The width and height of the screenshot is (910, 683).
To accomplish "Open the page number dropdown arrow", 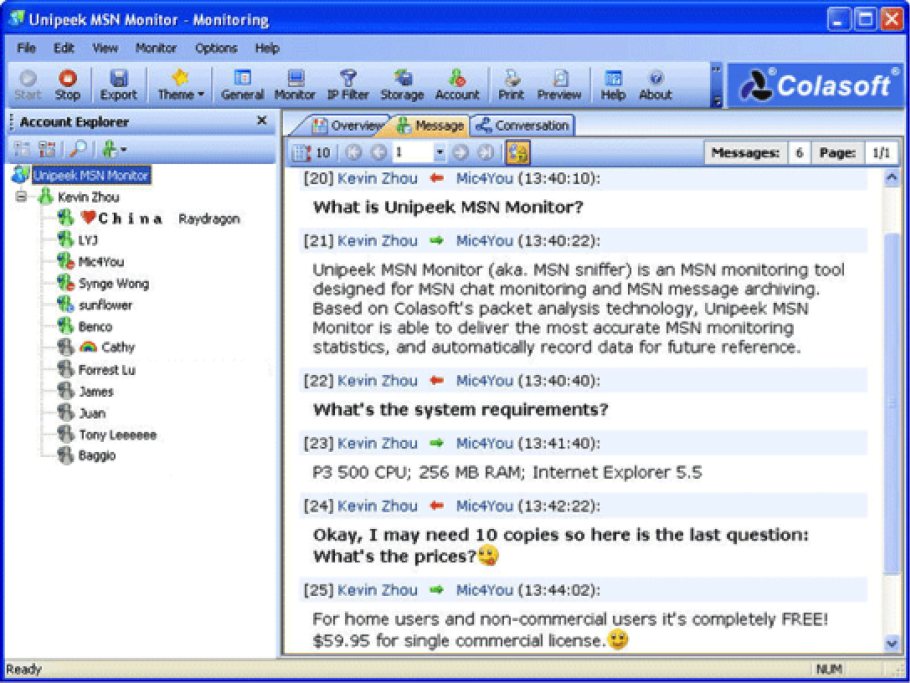I will point(440,153).
